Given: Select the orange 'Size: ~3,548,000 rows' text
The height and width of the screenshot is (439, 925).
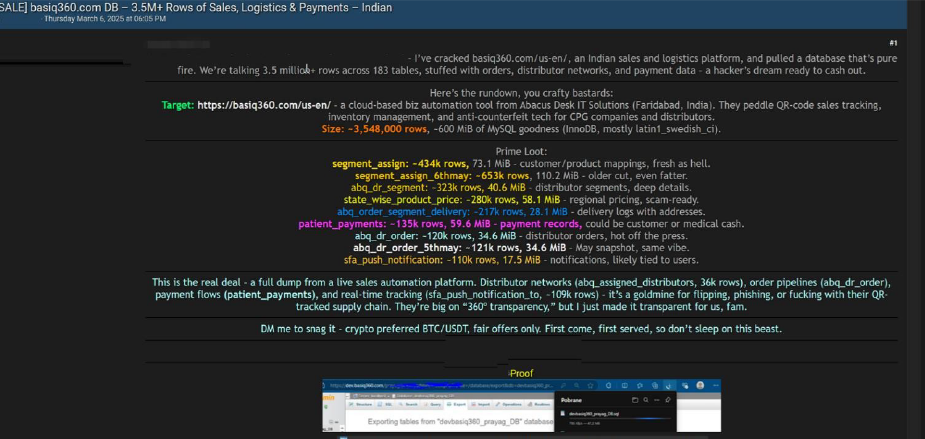Looking at the screenshot, I should (x=375, y=129).
